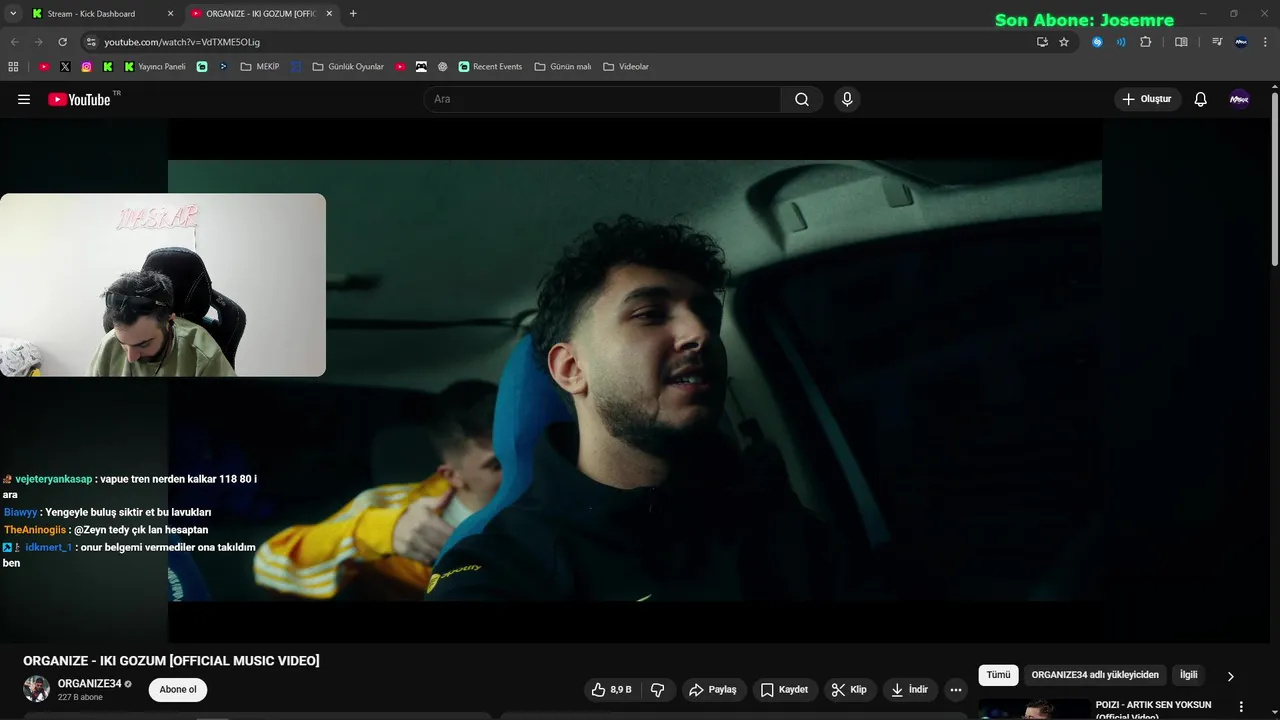The image size is (1280, 720).
Task: Reload the page
Action: [x=62, y=42]
